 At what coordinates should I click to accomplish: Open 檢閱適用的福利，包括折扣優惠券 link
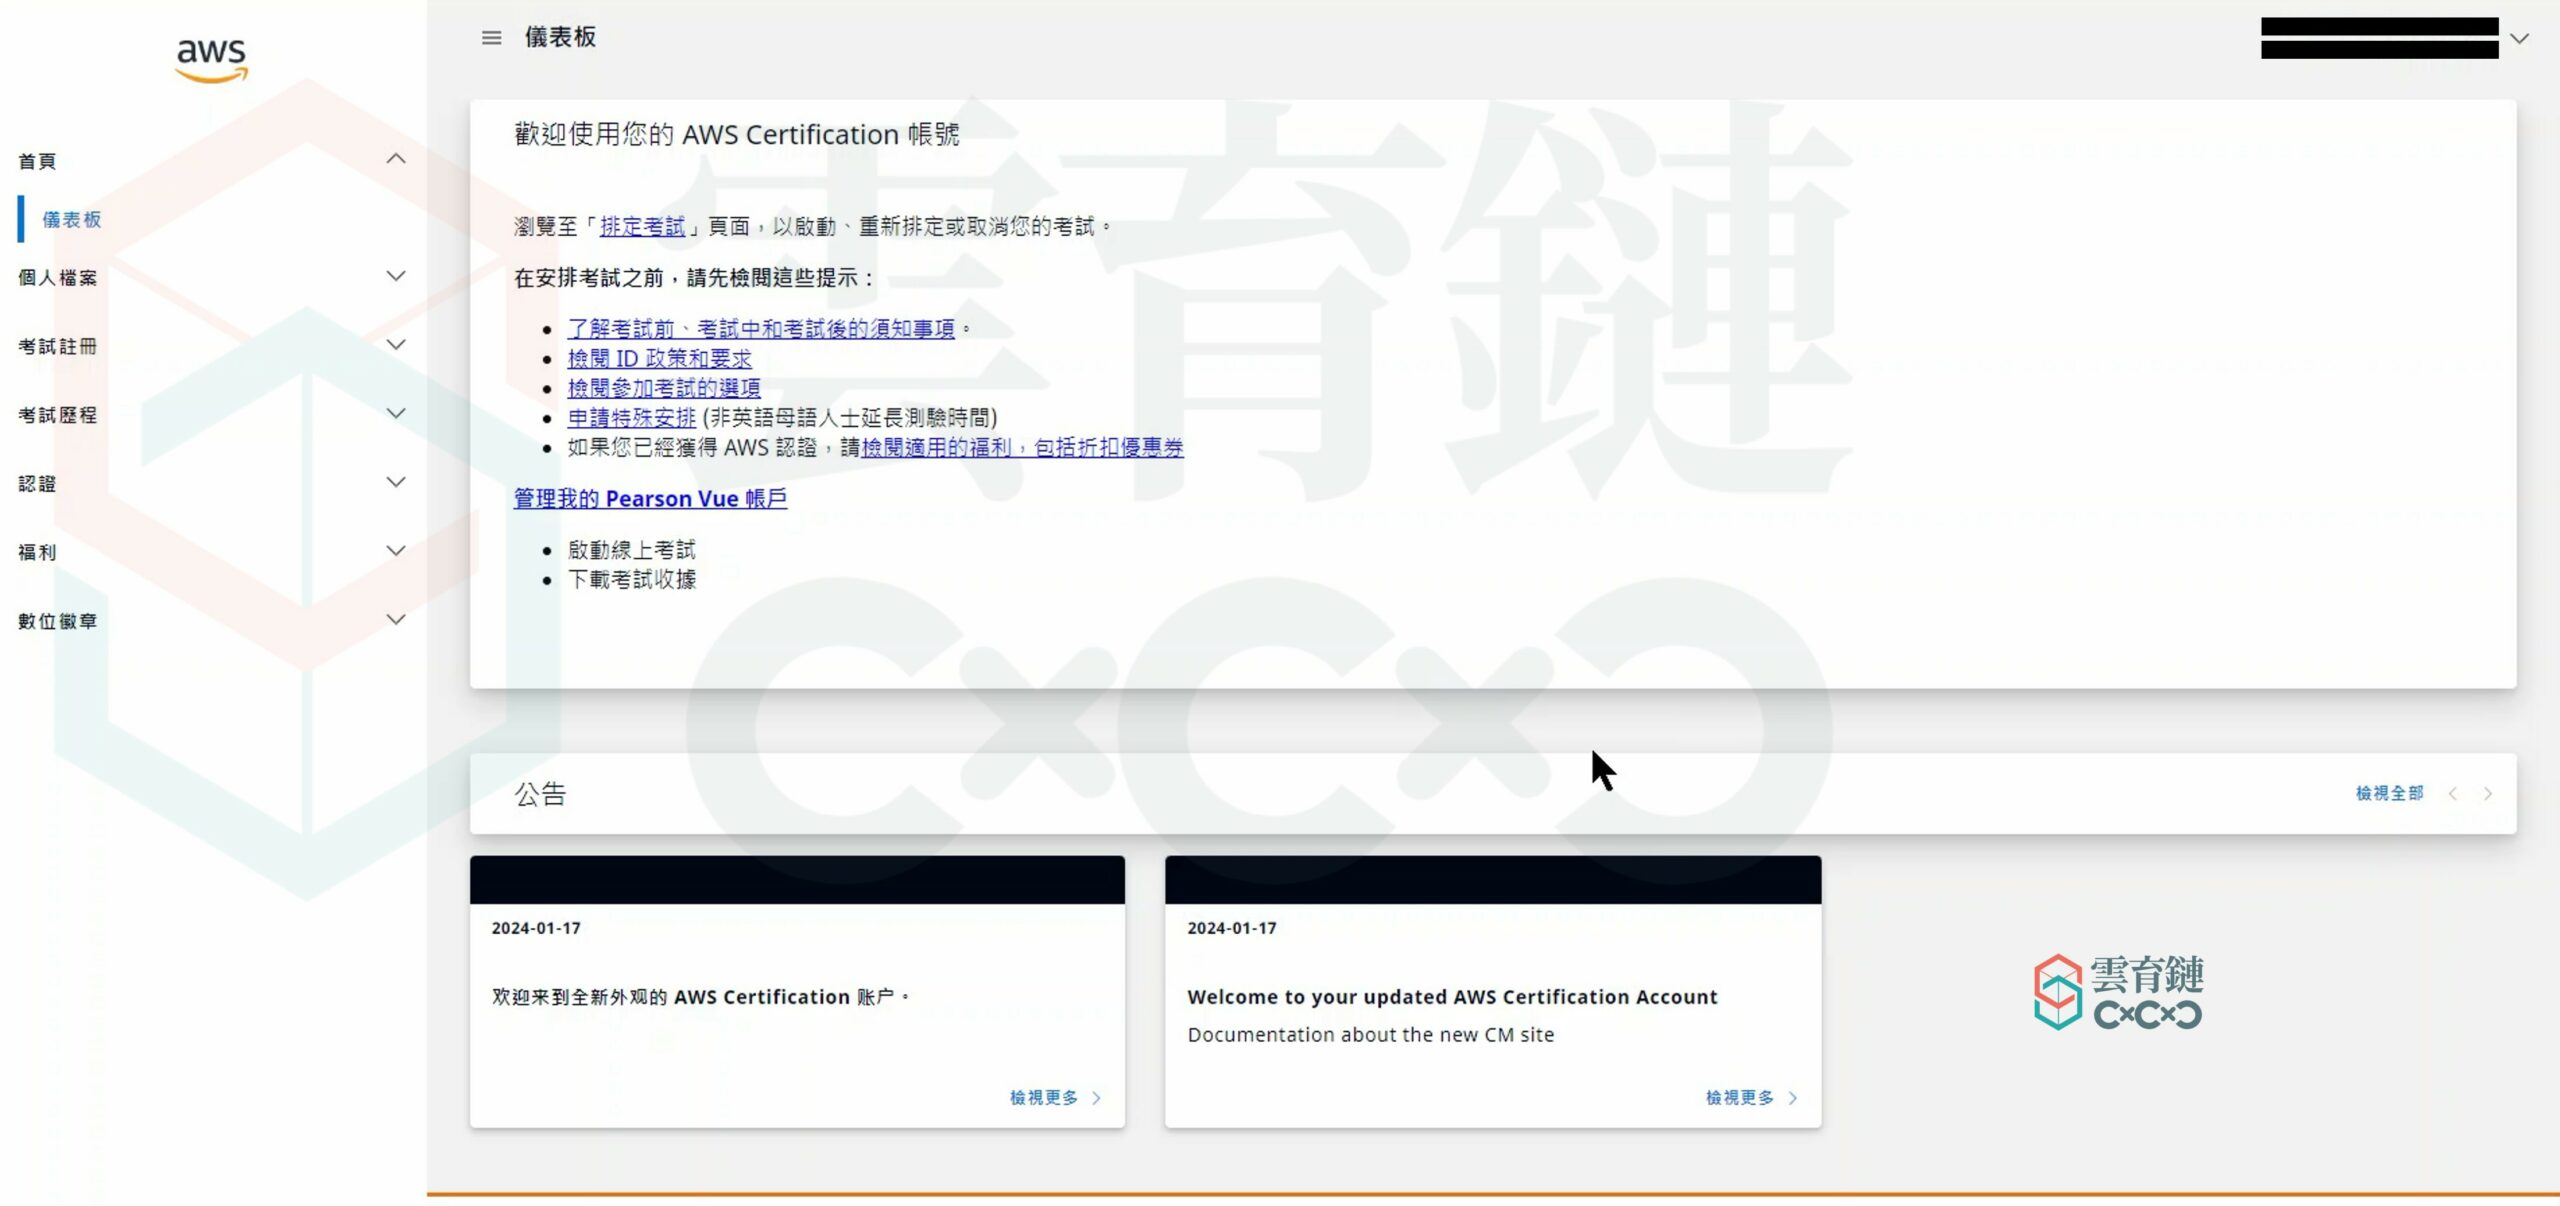click(1022, 448)
